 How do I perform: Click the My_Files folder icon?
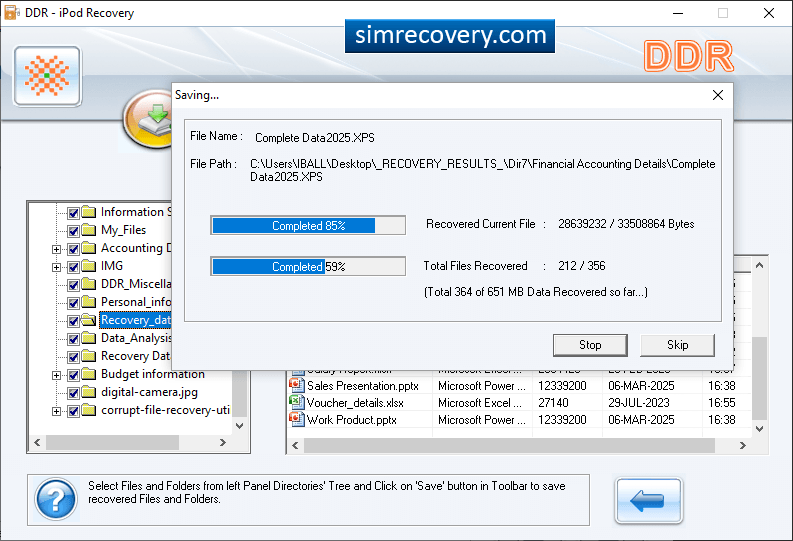[89, 230]
